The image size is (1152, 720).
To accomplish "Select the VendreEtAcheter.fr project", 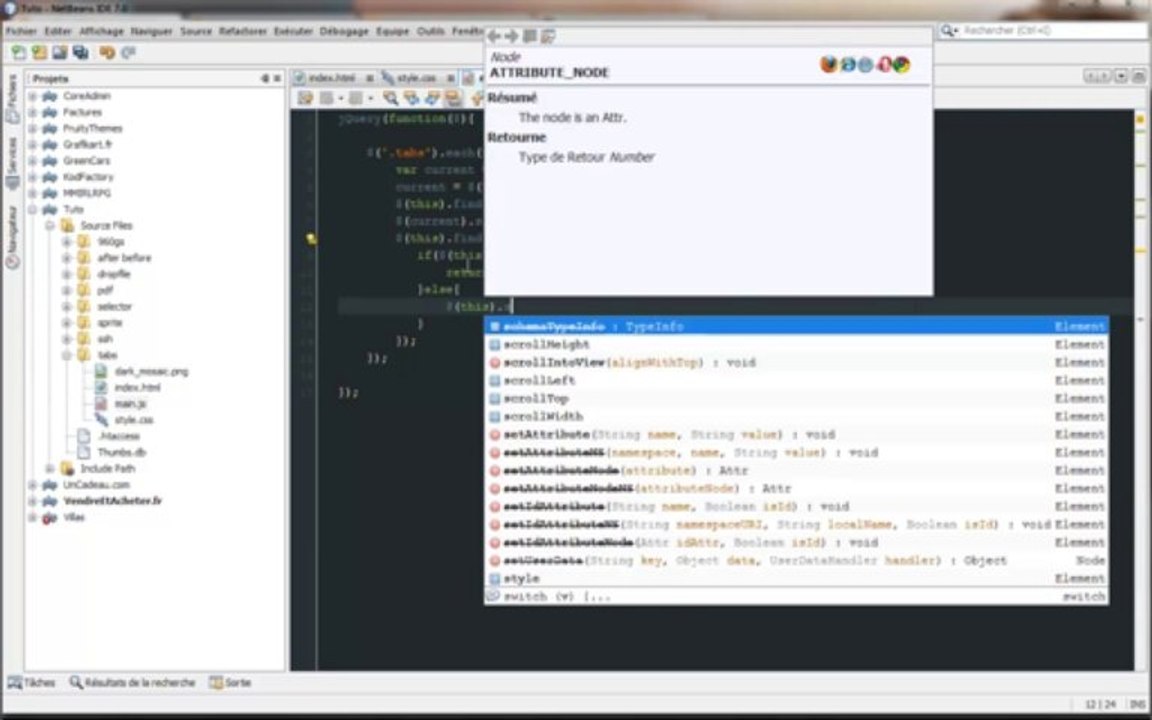I will tap(112, 501).
